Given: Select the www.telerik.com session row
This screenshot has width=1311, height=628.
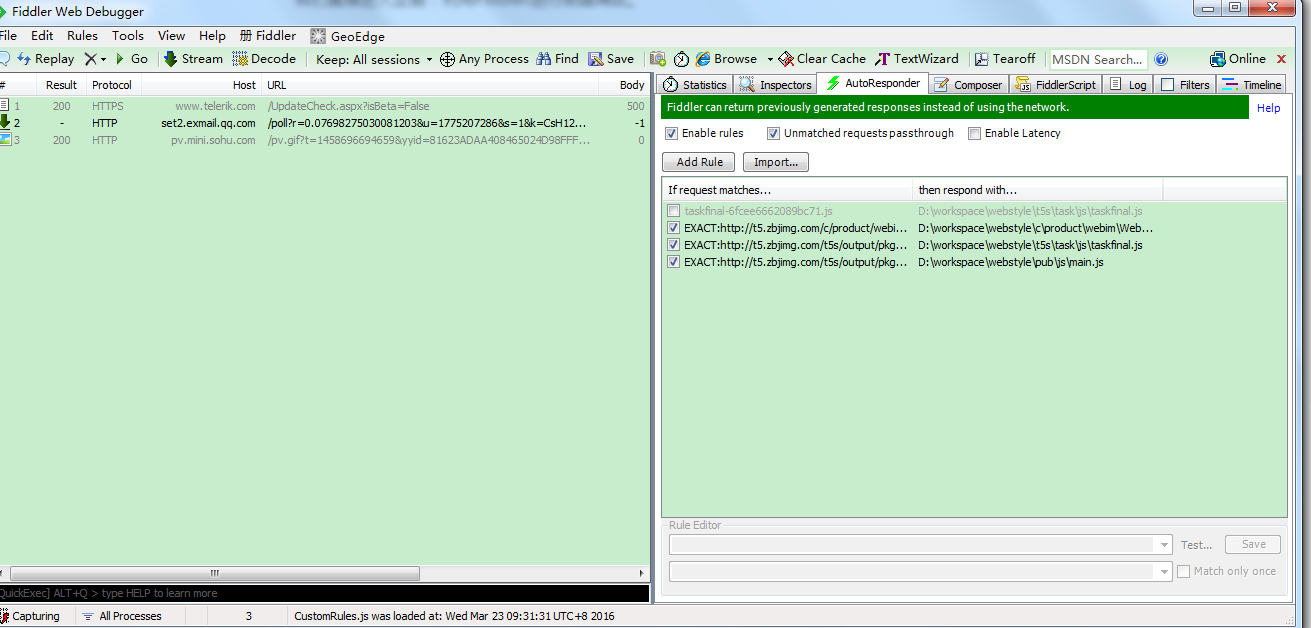Looking at the screenshot, I should click(x=325, y=106).
